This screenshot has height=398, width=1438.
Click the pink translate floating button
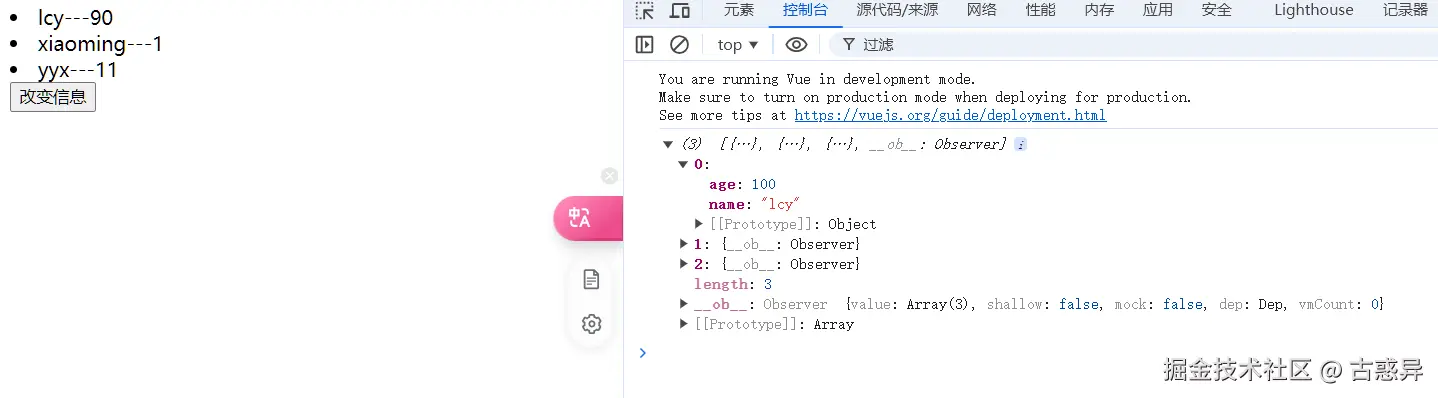(588, 218)
